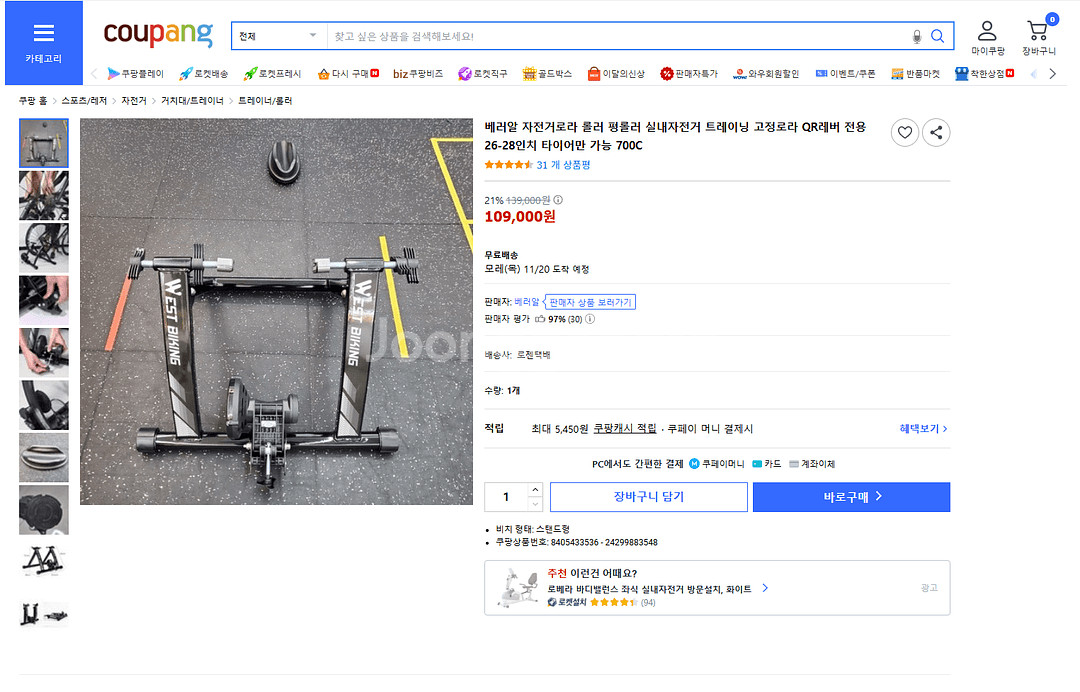1080x692 pixels.
Task: Expand more quick links with the right chevron
Action: pyautogui.click(x=1052, y=72)
